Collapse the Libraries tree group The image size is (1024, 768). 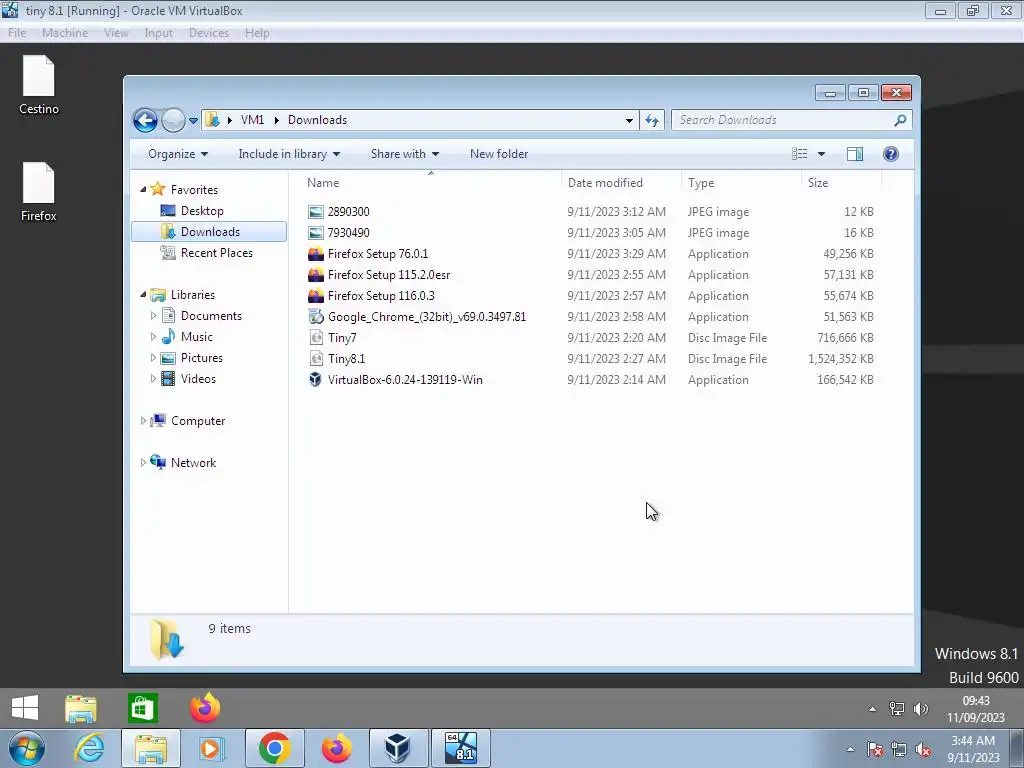coord(143,295)
